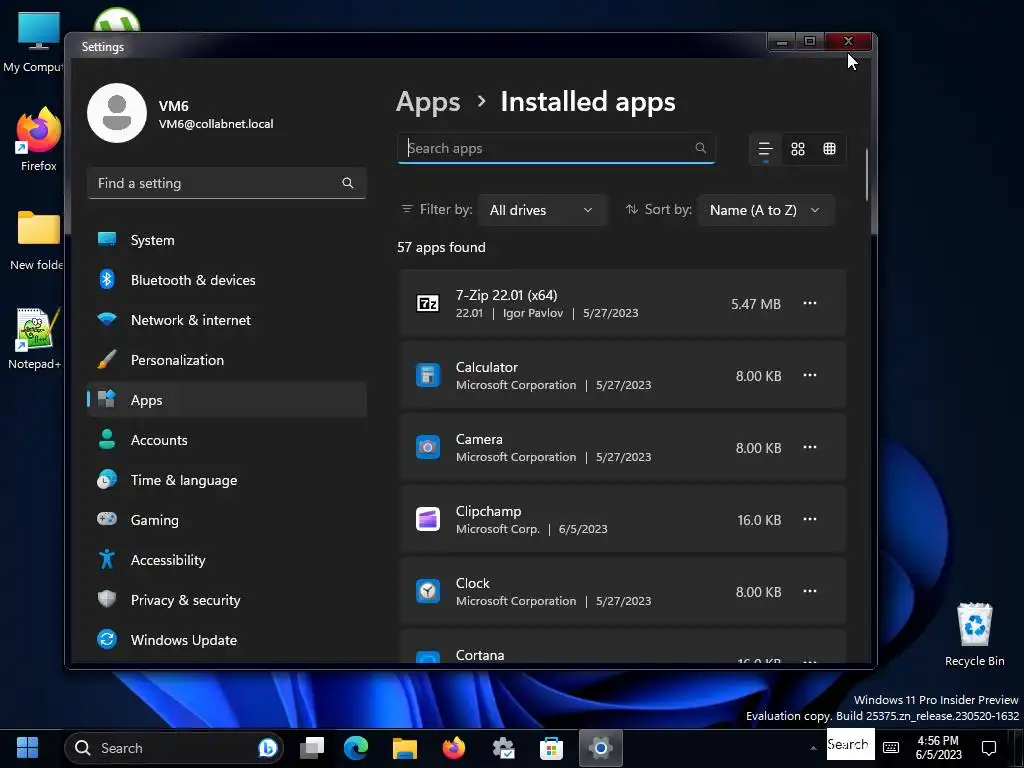Screen dimensions: 1024x768
Task: Expand the Name (A to Z) sort dropdown
Action: click(766, 210)
